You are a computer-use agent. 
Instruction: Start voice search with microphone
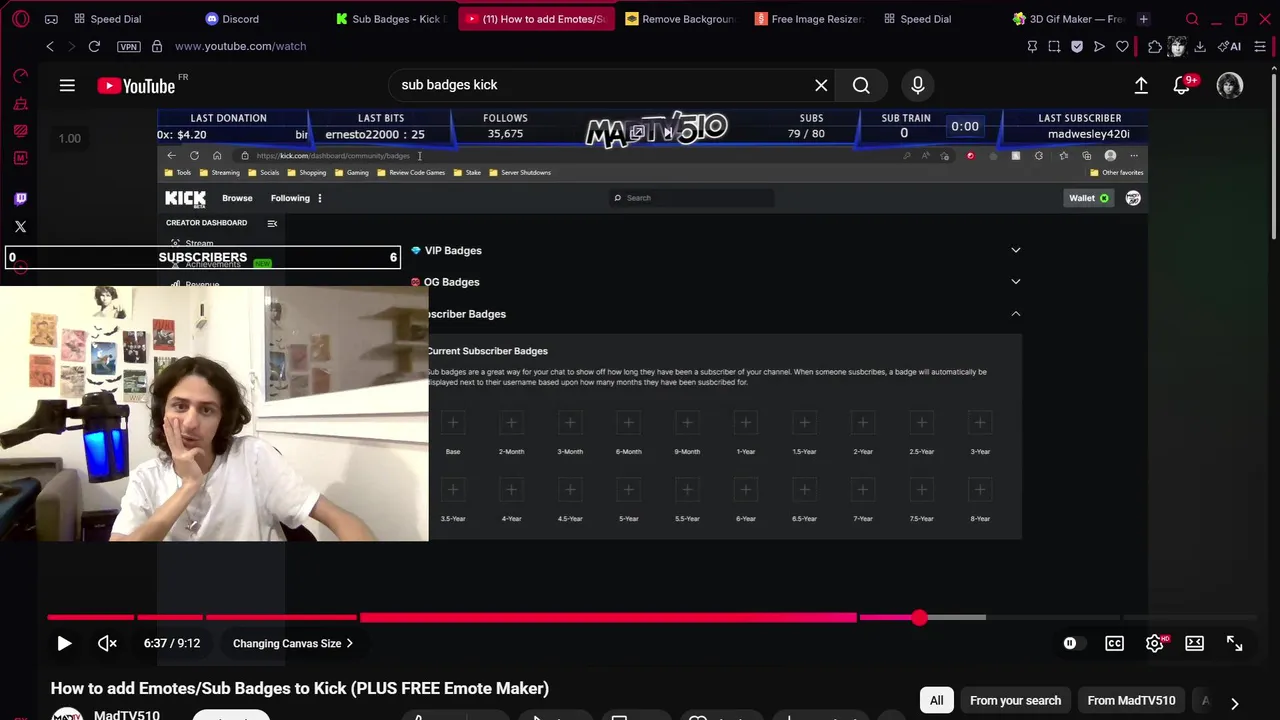[x=917, y=86]
